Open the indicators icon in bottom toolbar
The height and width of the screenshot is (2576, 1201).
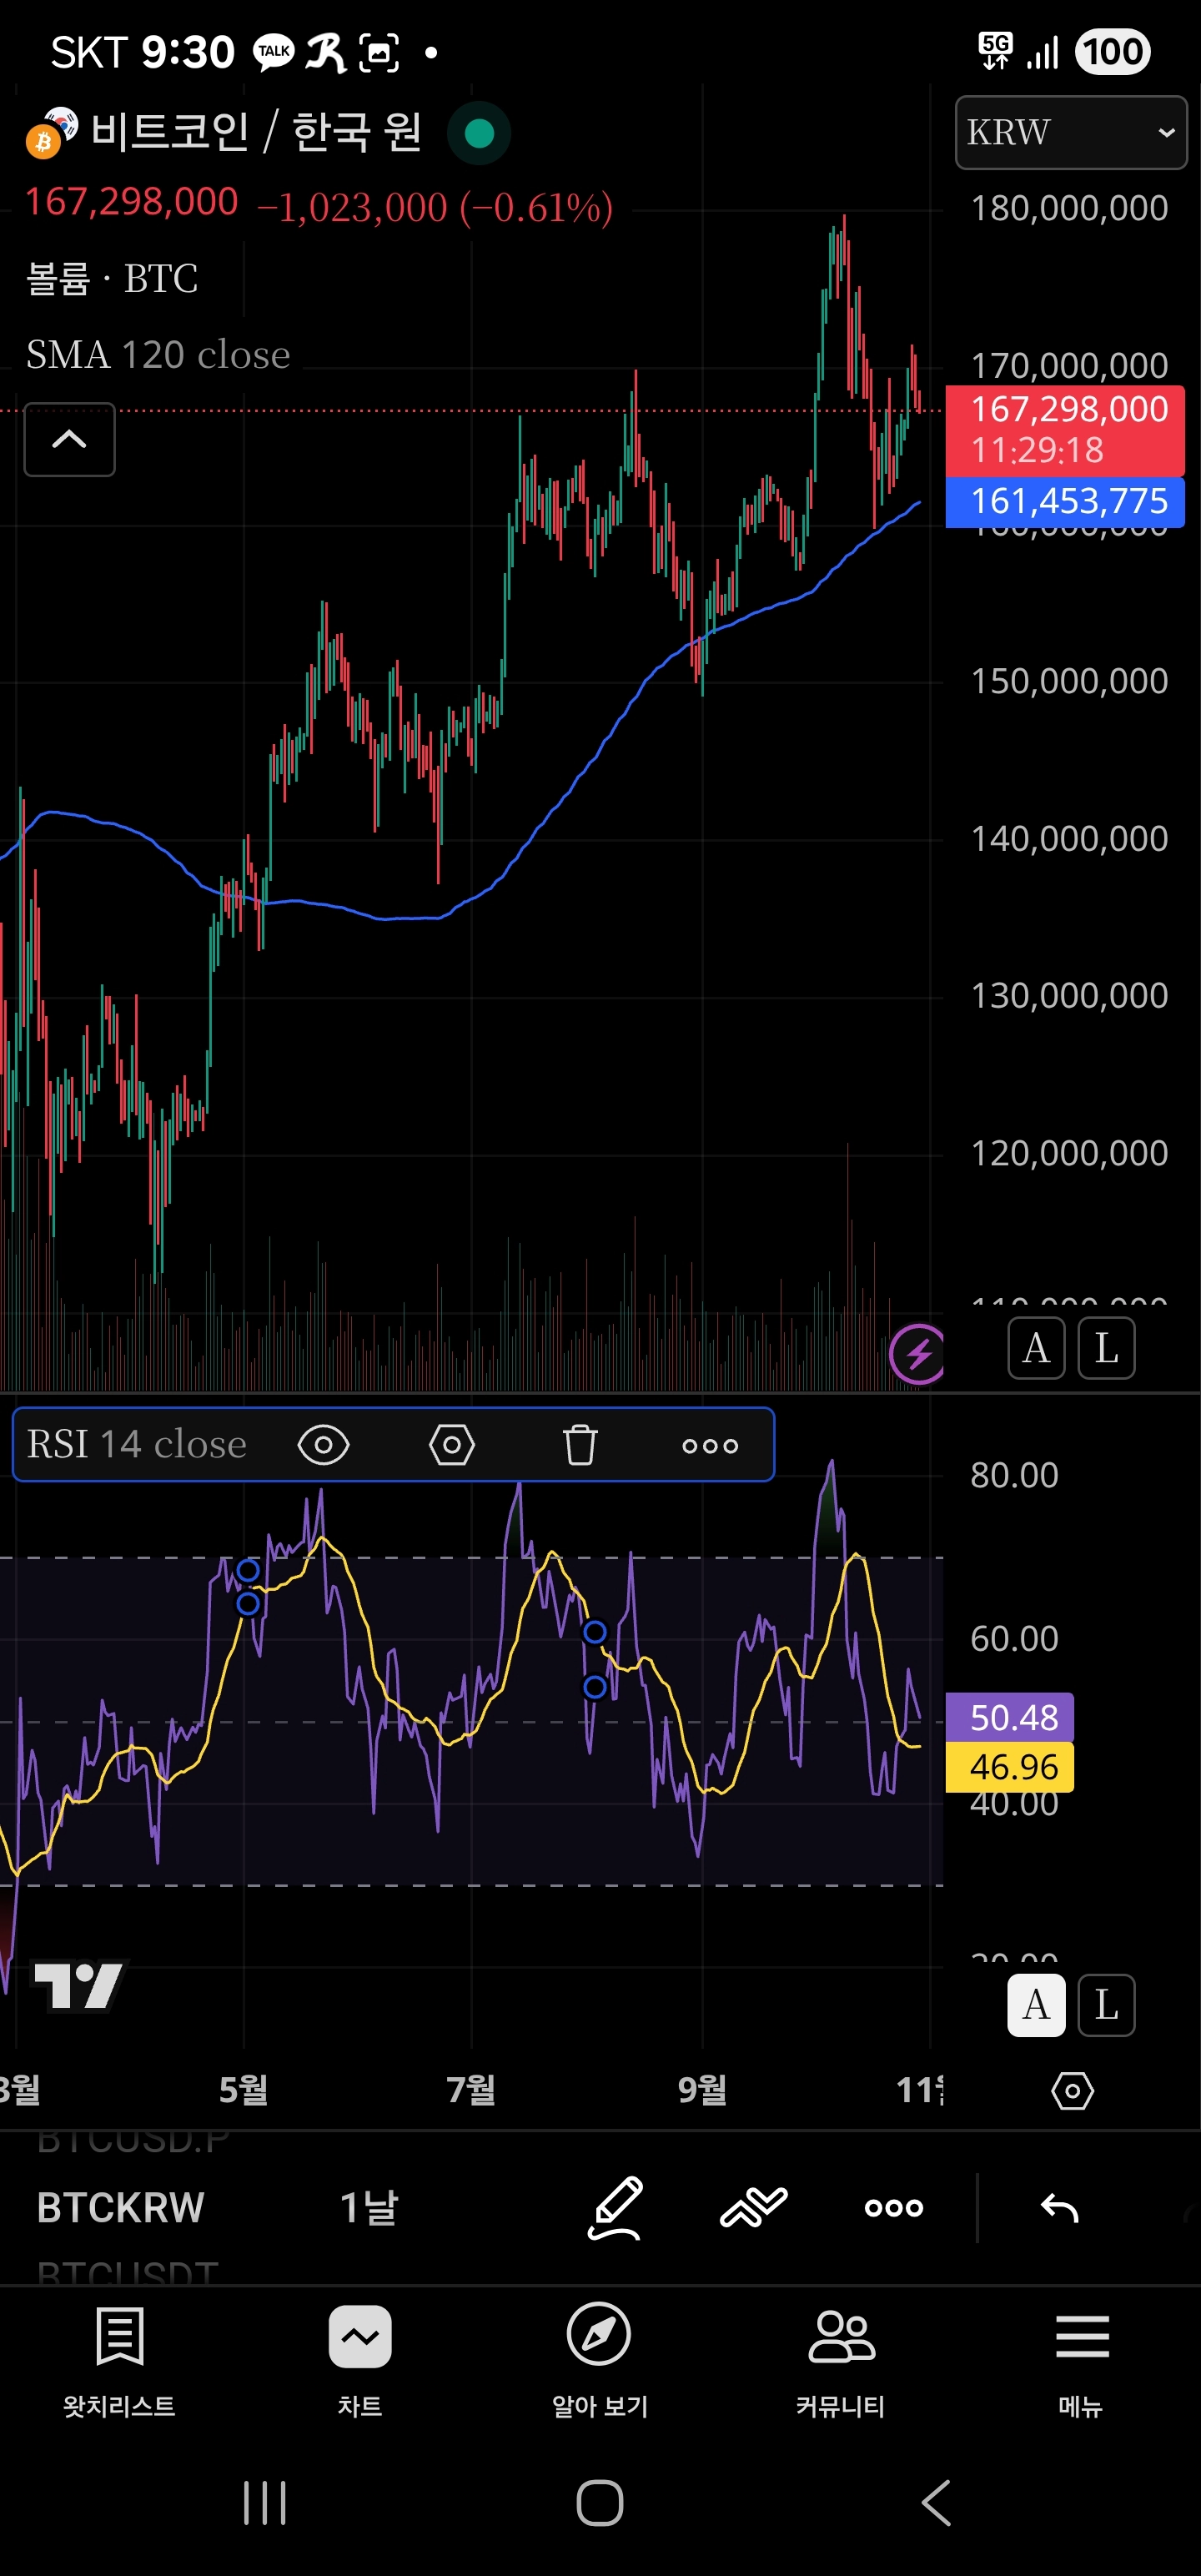coord(753,2207)
